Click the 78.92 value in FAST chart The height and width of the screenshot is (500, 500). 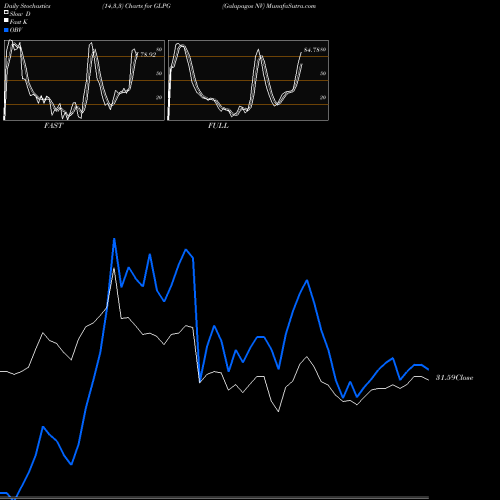tap(148, 54)
